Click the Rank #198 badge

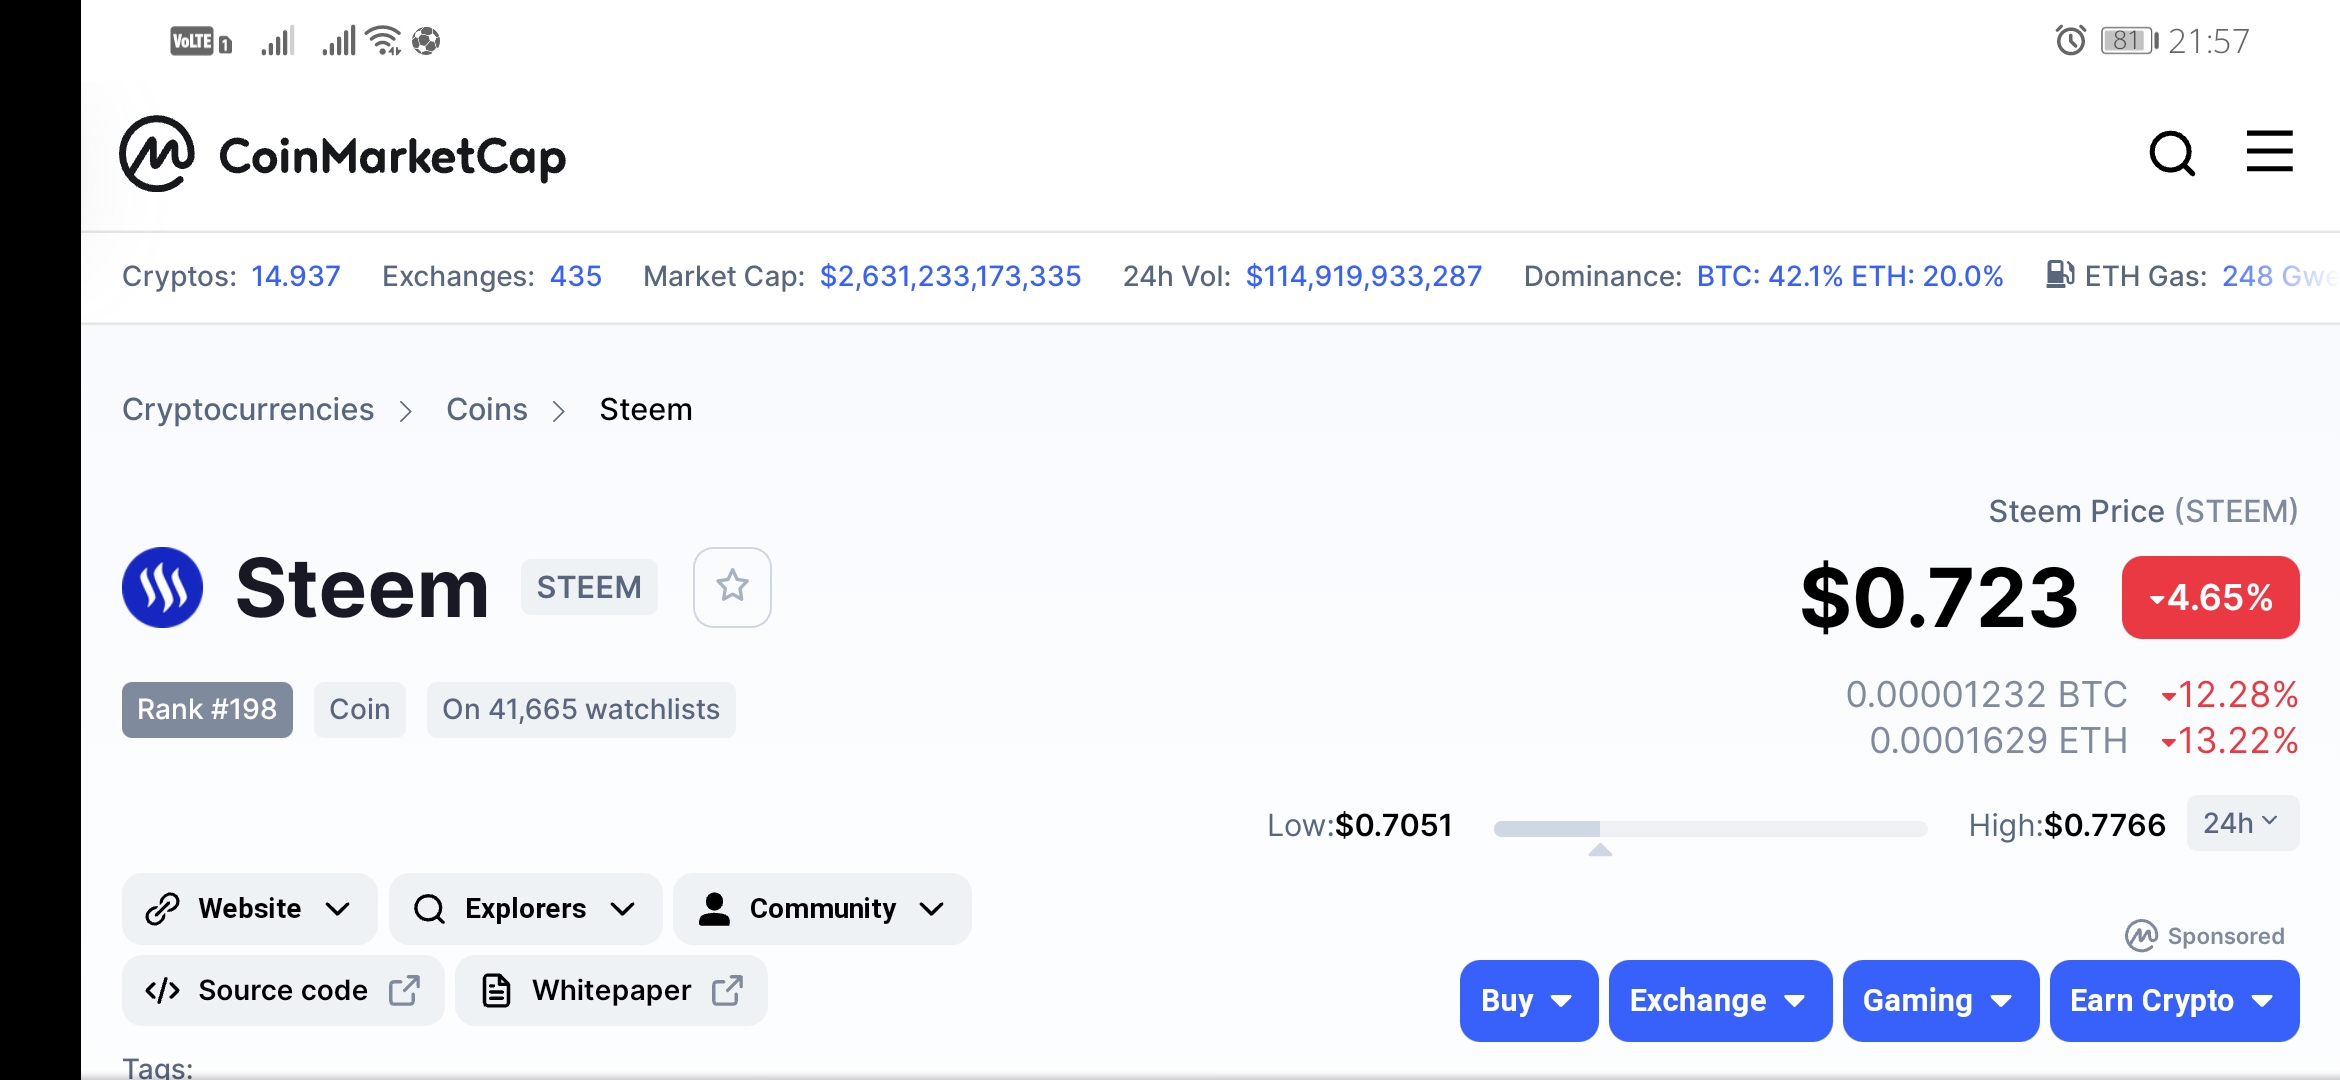(207, 710)
